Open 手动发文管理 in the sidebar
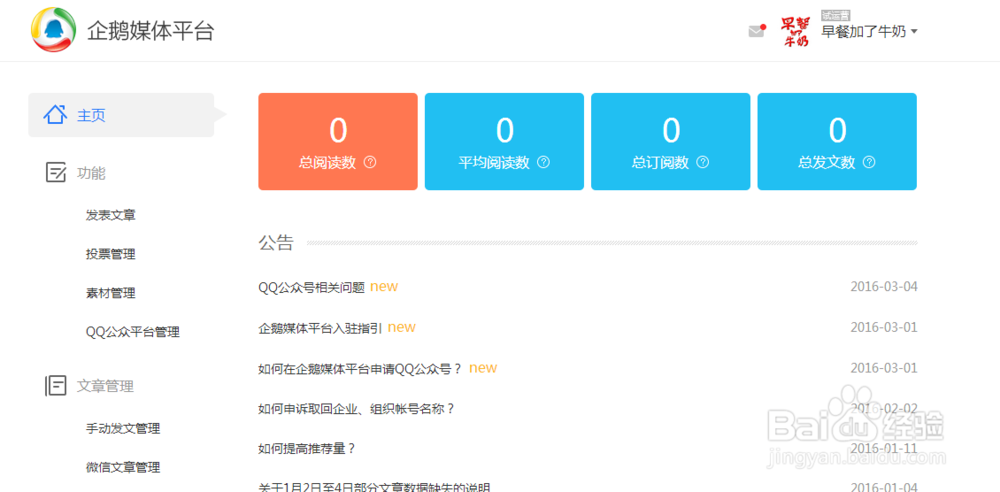This screenshot has width=1000, height=492. pos(122,428)
